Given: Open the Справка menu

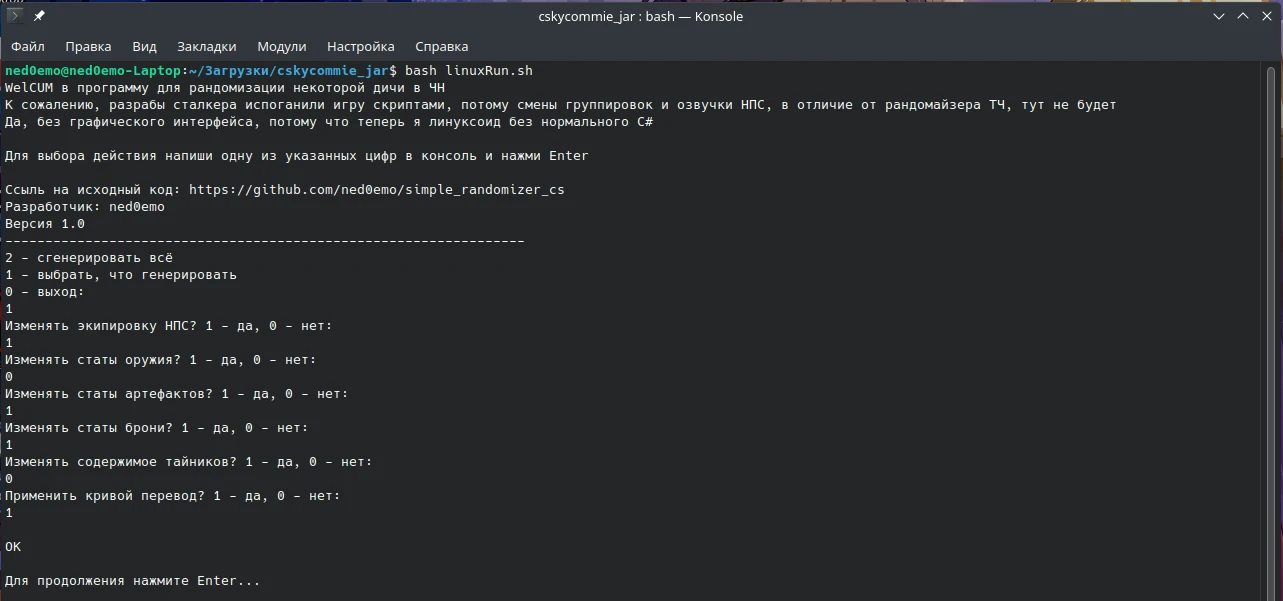Looking at the screenshot, I should [441, 46].
